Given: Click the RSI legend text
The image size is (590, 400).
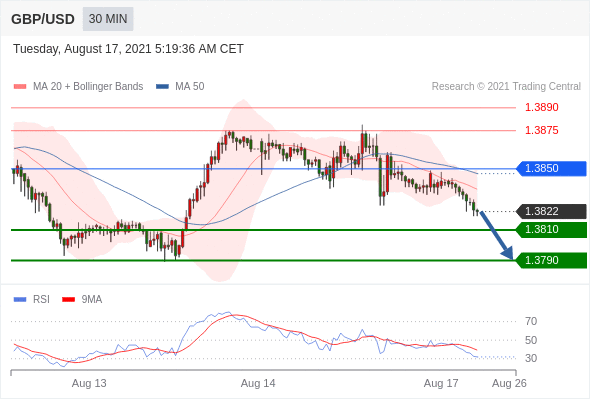Looking at the screenshot, I should [x=41, y=300].
